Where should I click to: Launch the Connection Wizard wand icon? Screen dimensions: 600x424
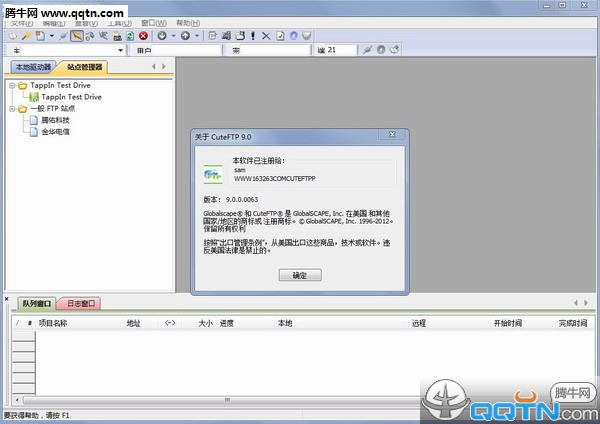pos(26,36)
